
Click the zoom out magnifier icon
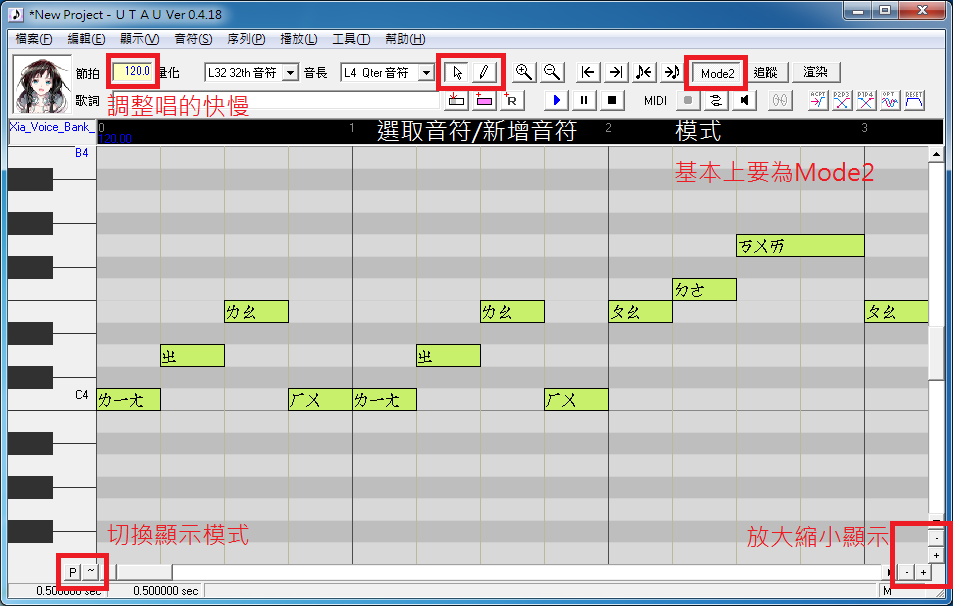(552, 72)
